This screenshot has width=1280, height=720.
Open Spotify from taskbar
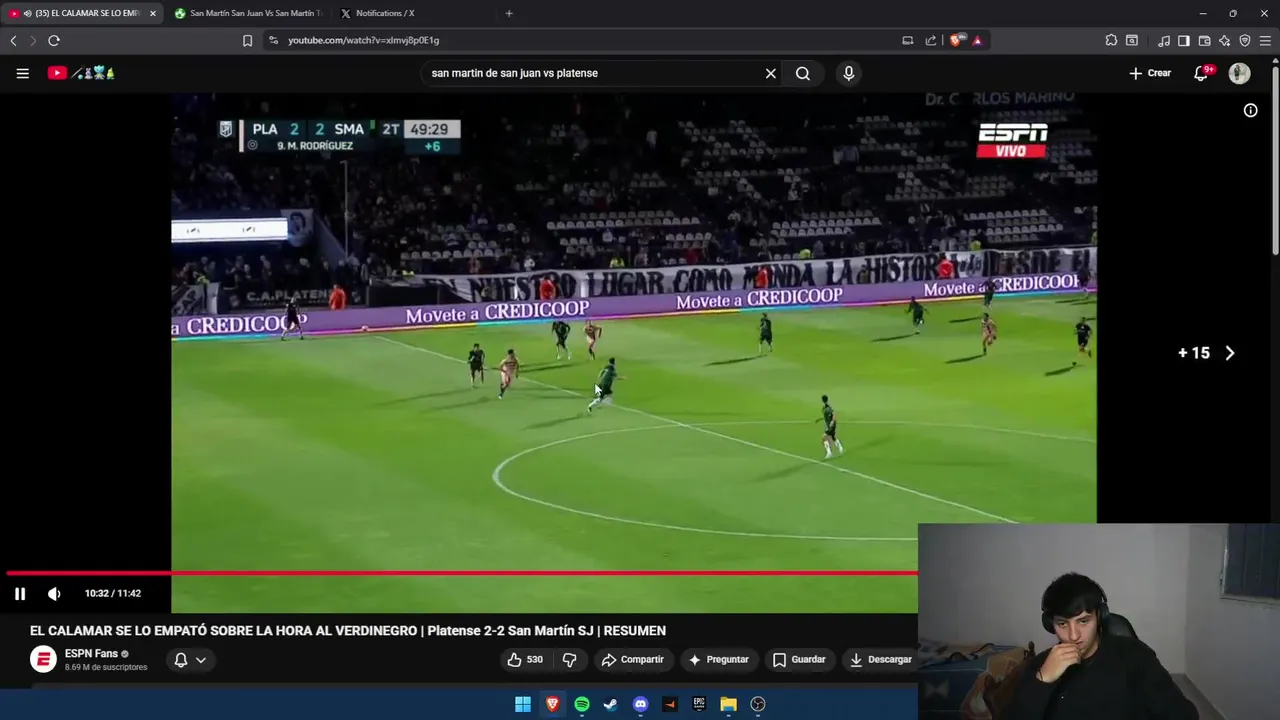(x=582, y=704)
